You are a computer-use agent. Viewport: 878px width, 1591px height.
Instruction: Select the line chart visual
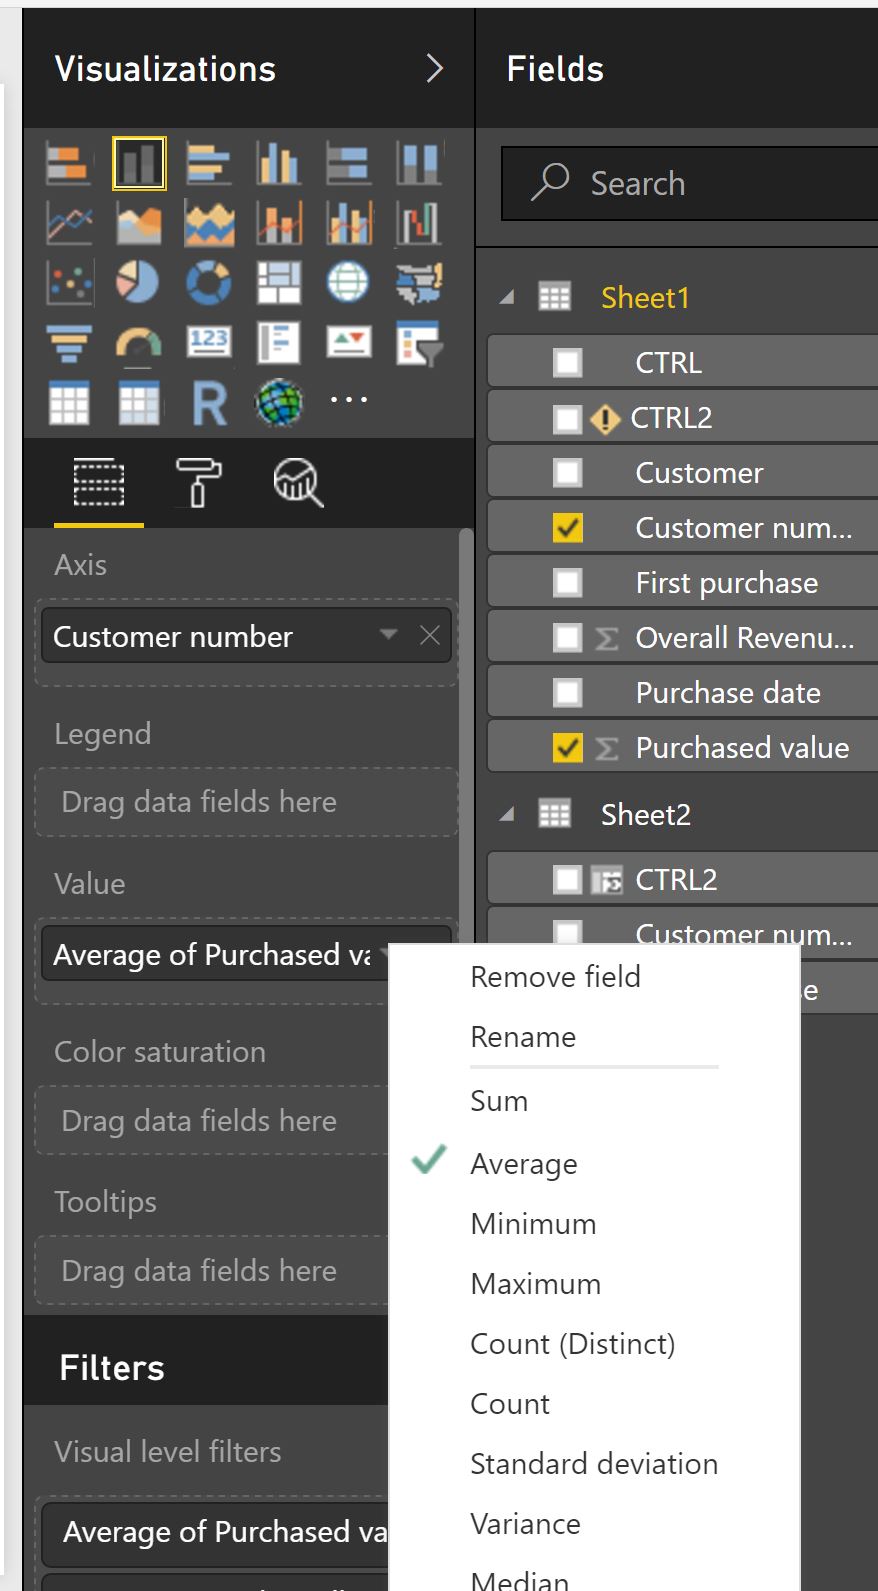[69, 224]
